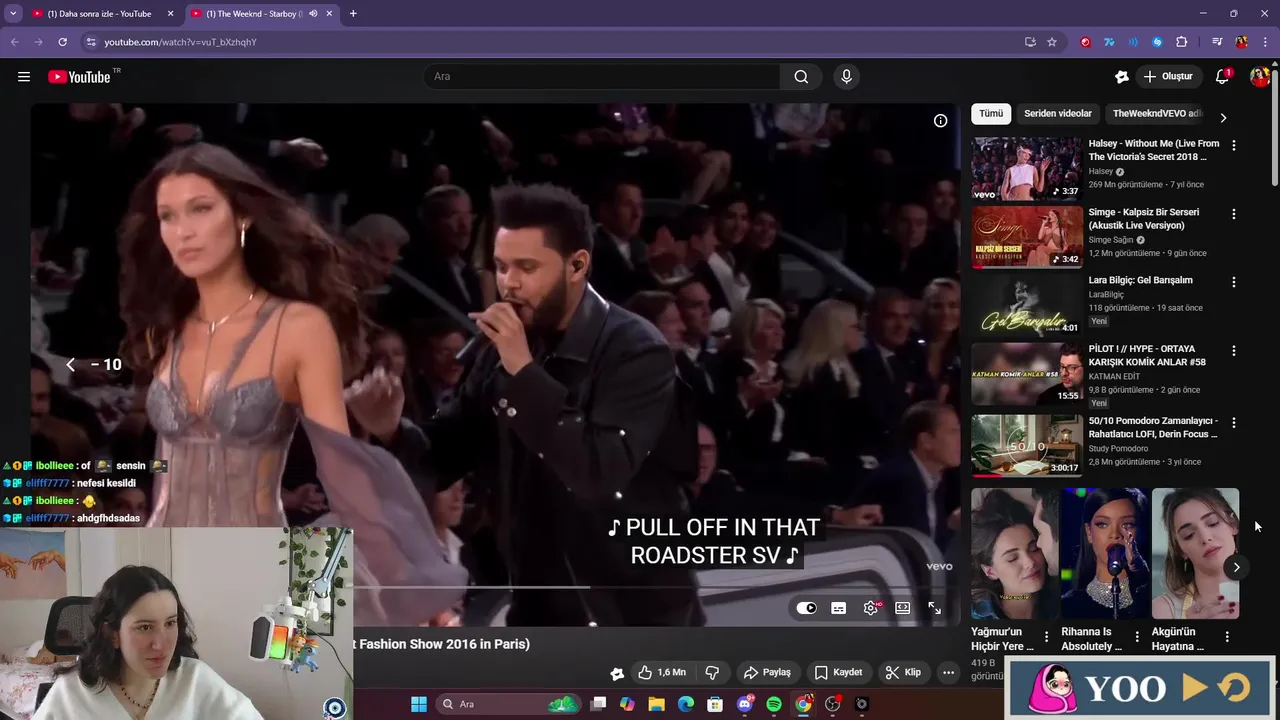Open options for 'Yağmur'un Hiçbir Yere' short
The width and height of the screenshot is (1280, 720).
click(1047, 637)
